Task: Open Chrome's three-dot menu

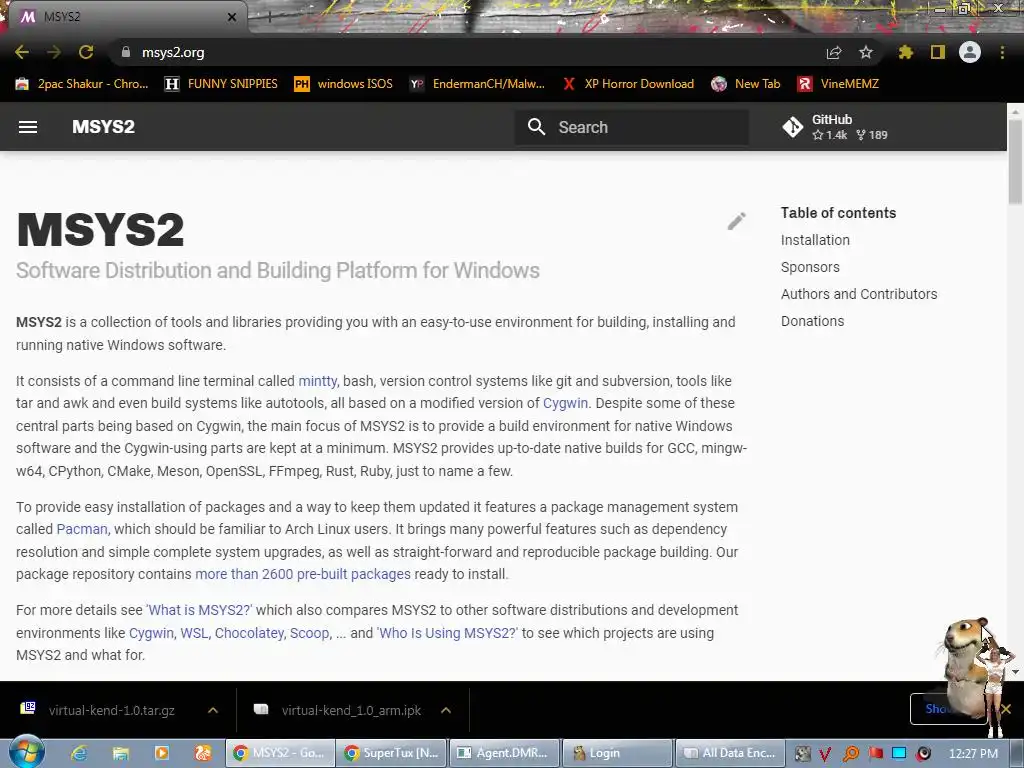Action: (1002, 52)
